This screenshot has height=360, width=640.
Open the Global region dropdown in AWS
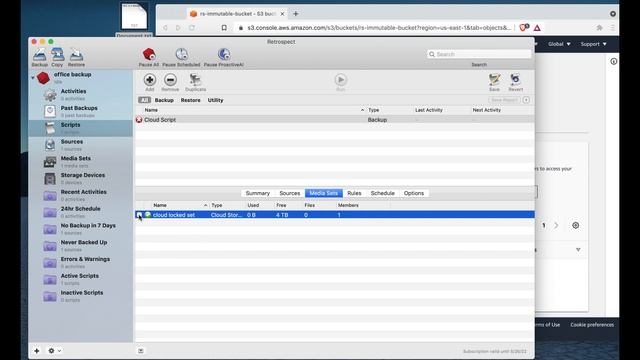[559, 44]
